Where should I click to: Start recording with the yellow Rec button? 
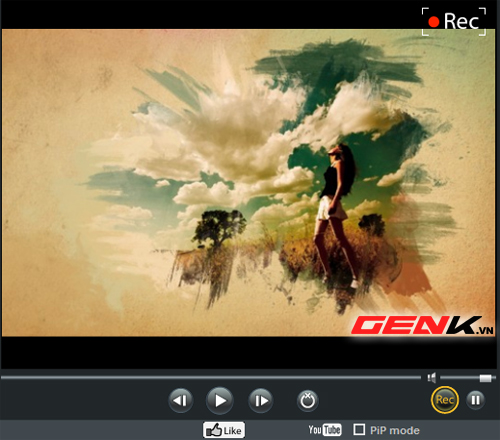pyautogui.click(x=445, y=400)
